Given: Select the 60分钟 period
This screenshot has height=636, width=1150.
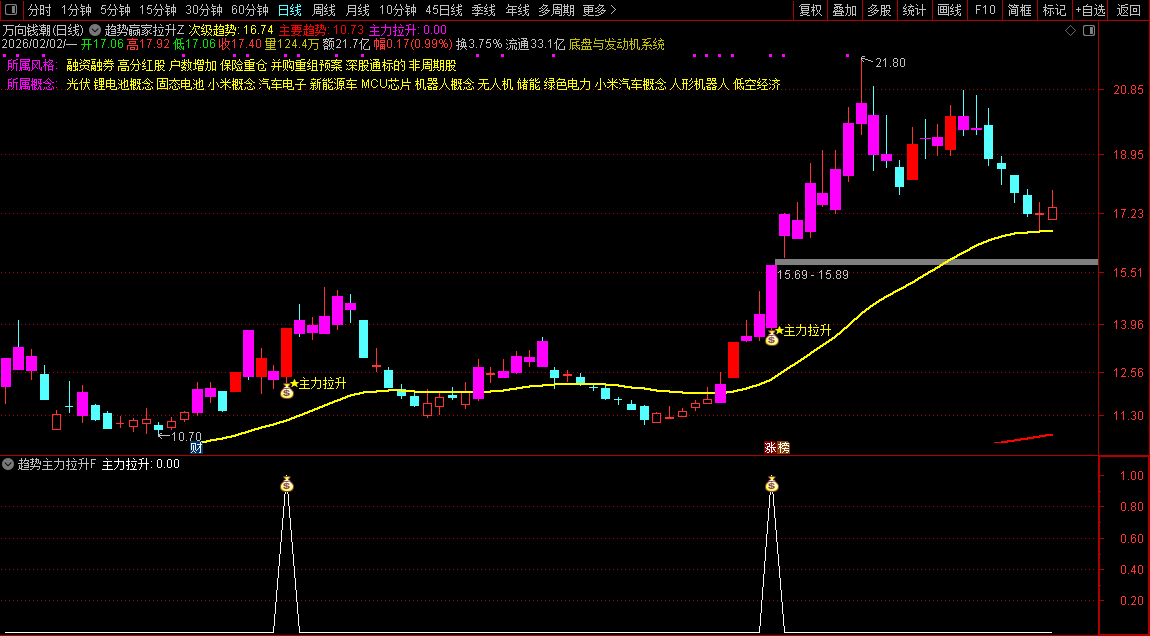Looking at the screenshot, I should [x=250, y=10].
